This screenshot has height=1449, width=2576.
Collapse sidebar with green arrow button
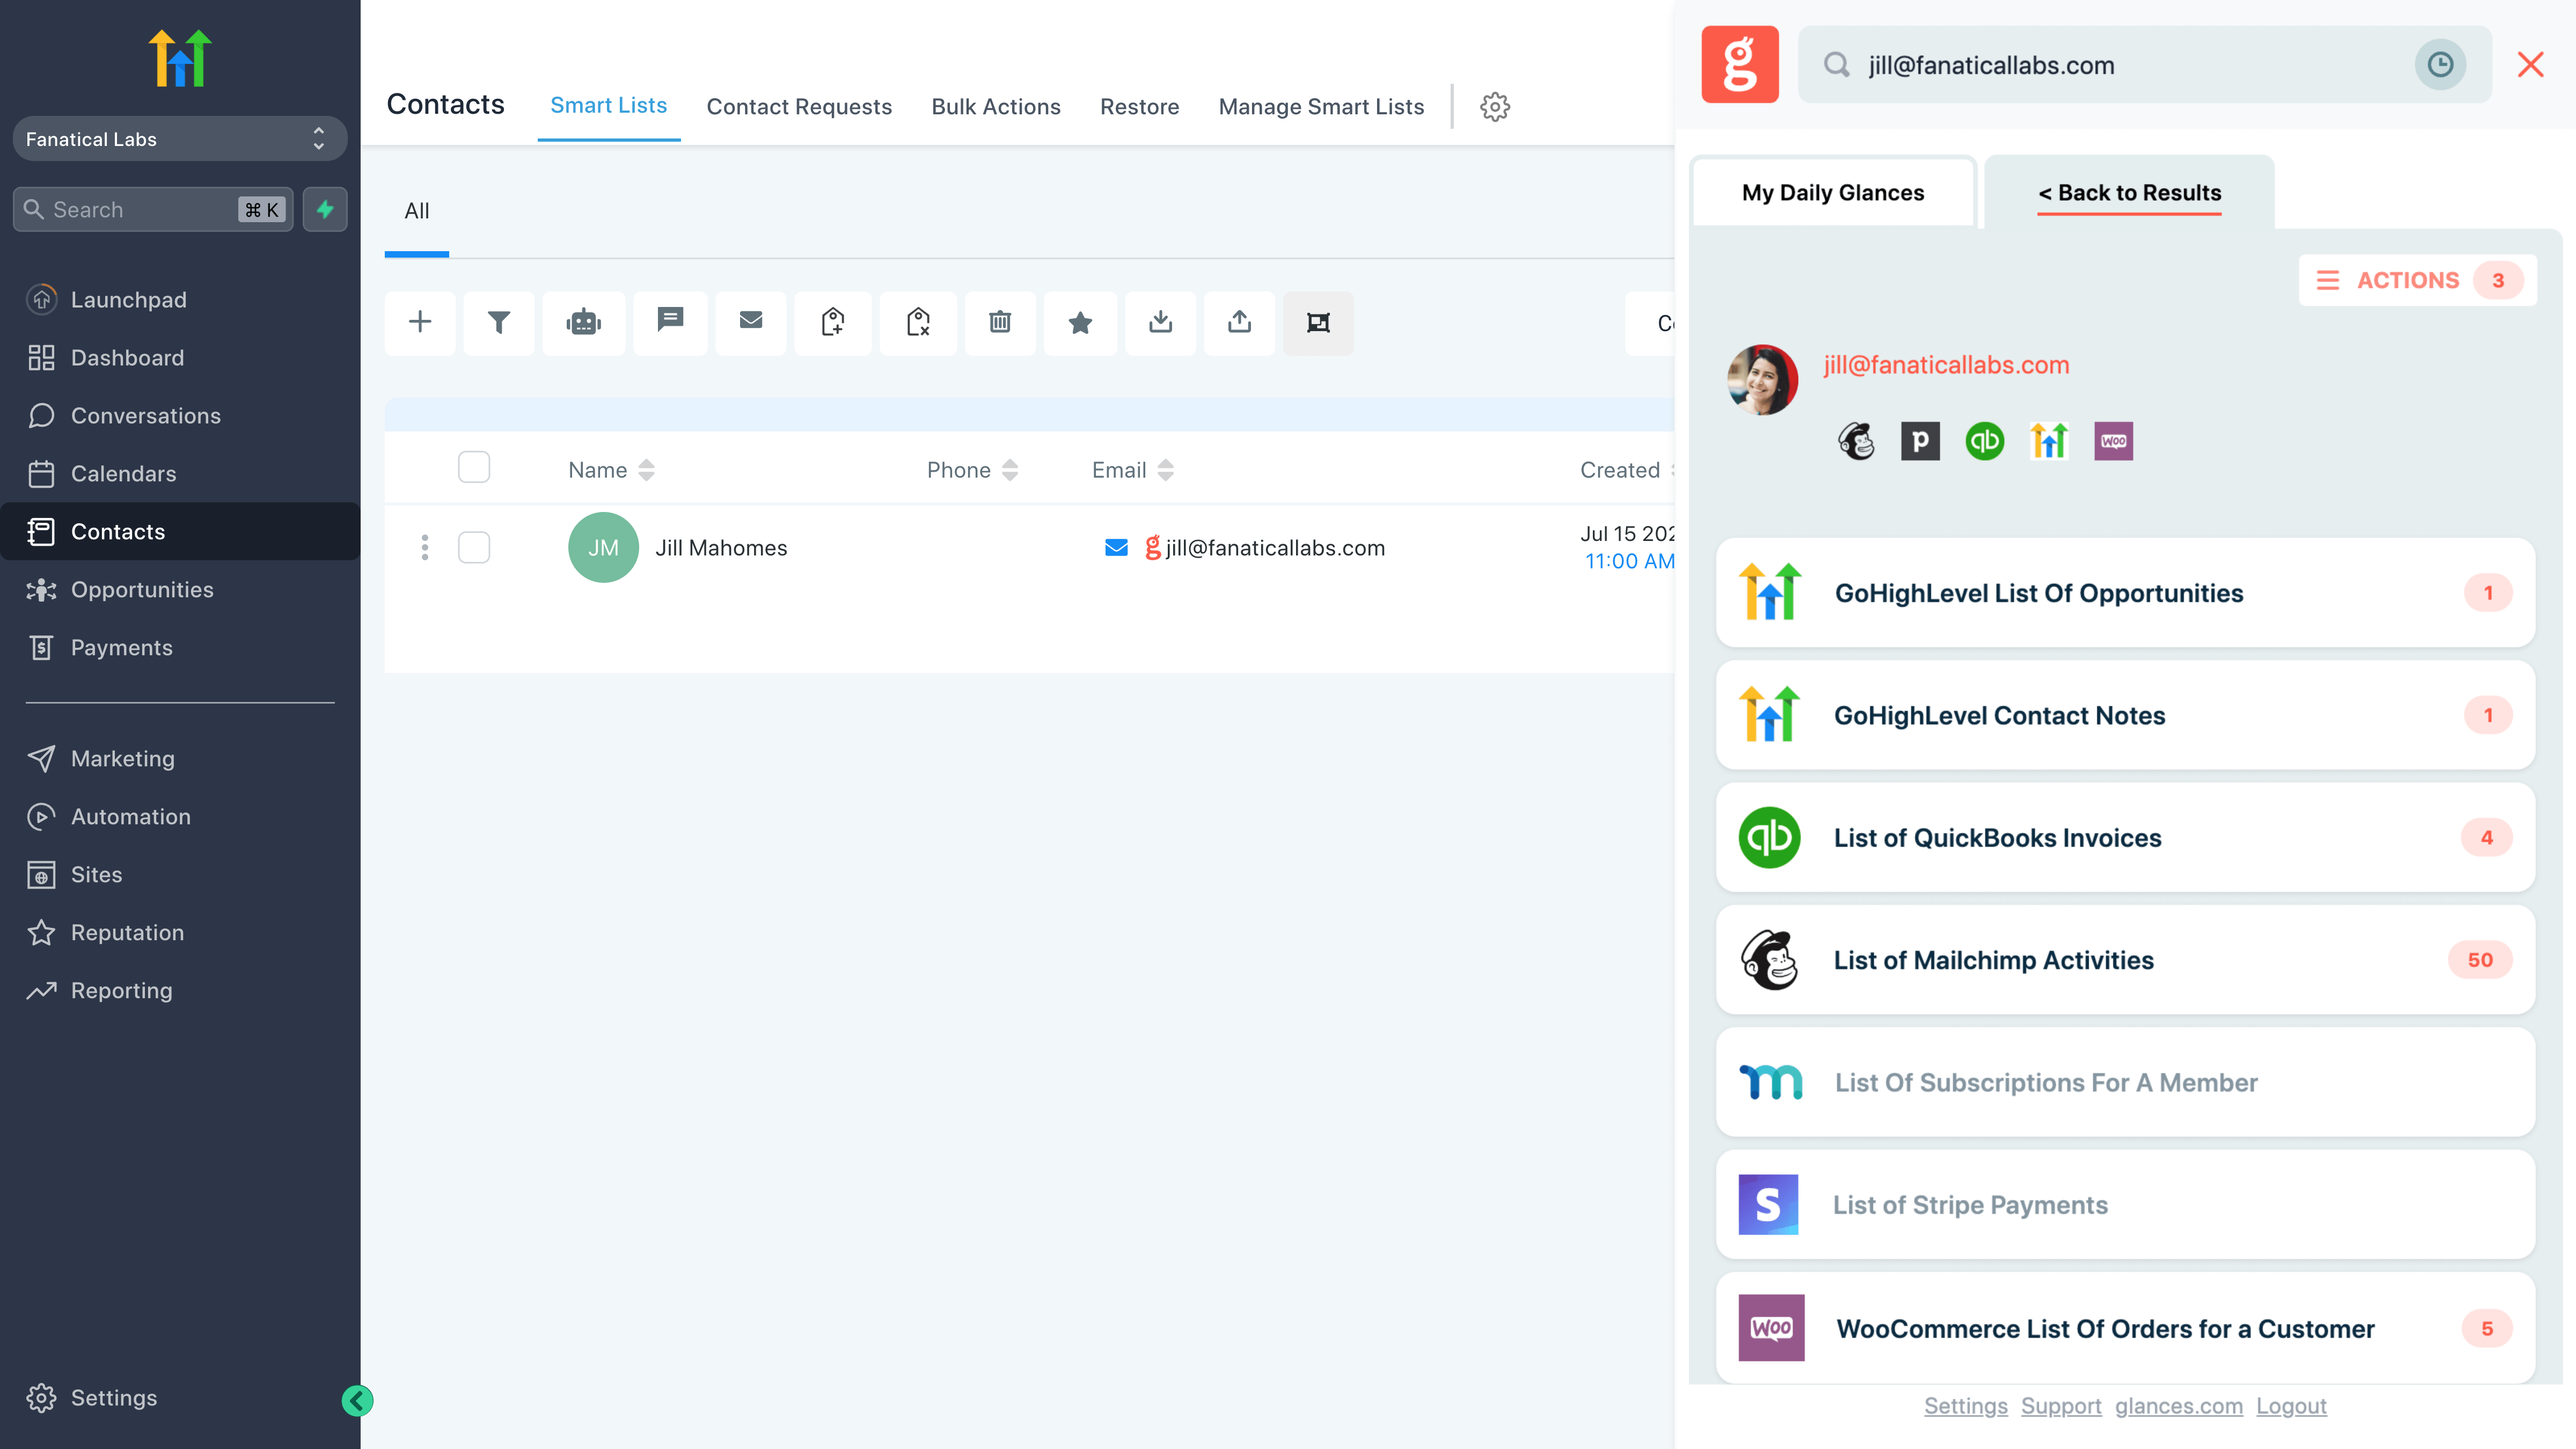[x=357, y=1400]
